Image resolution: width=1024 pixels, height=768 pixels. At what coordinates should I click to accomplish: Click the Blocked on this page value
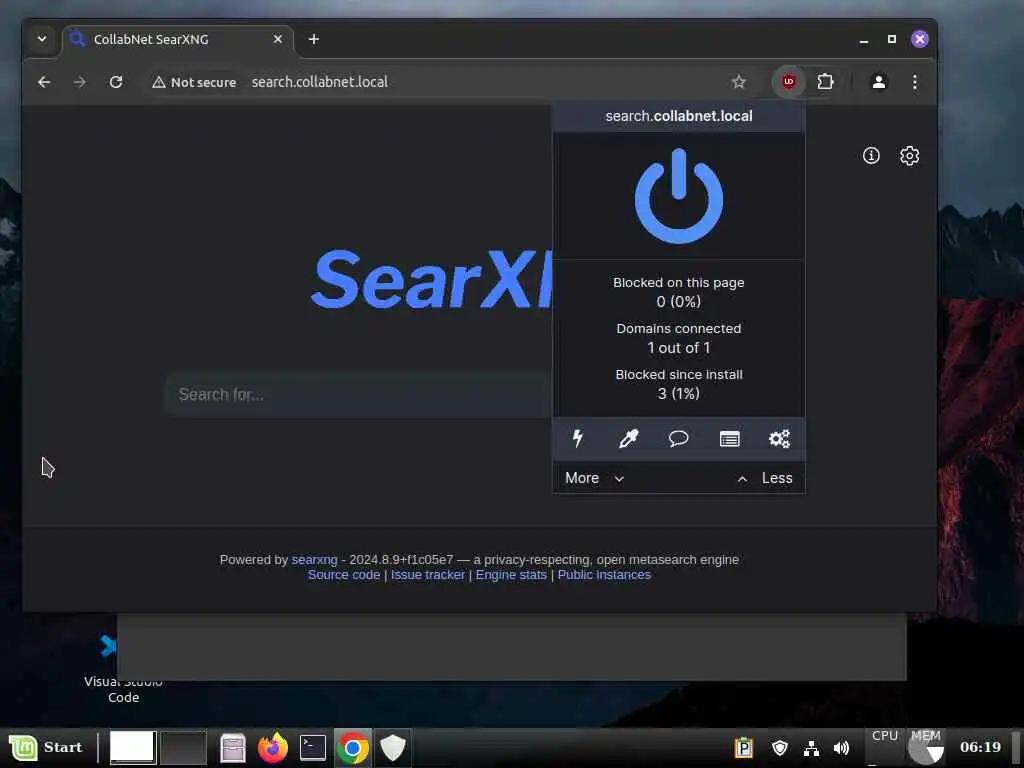[x=679, y=302]
